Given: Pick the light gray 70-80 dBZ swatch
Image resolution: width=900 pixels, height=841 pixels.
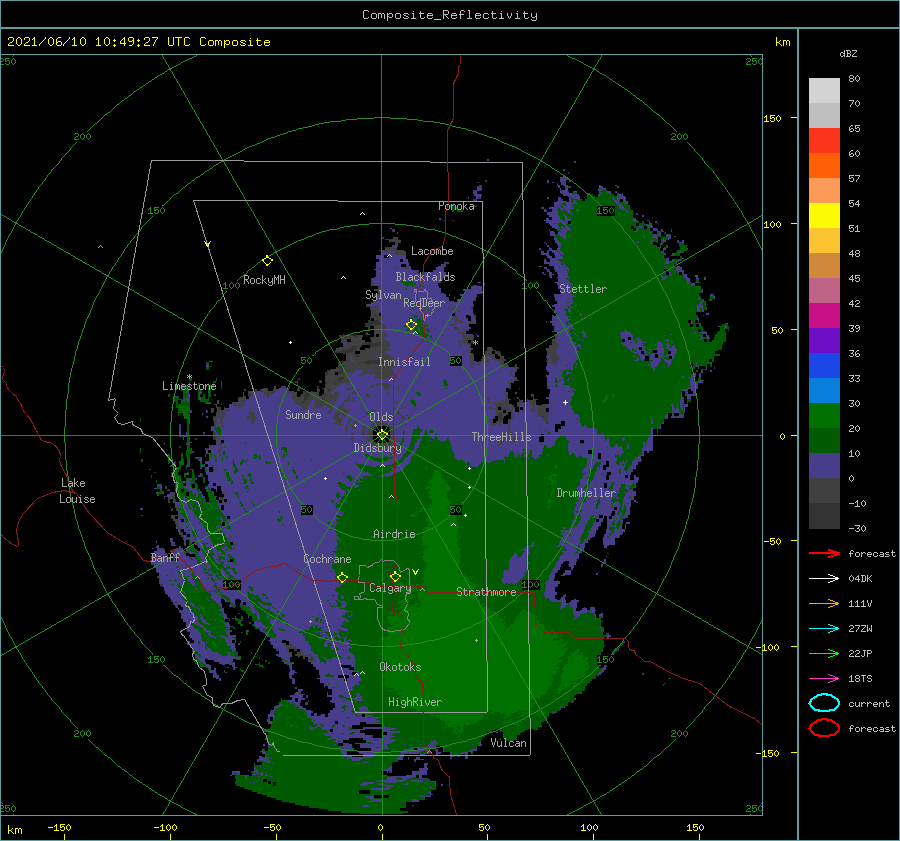Looking at the screenshot, I should pyautogui.click(x=824, y=91).
